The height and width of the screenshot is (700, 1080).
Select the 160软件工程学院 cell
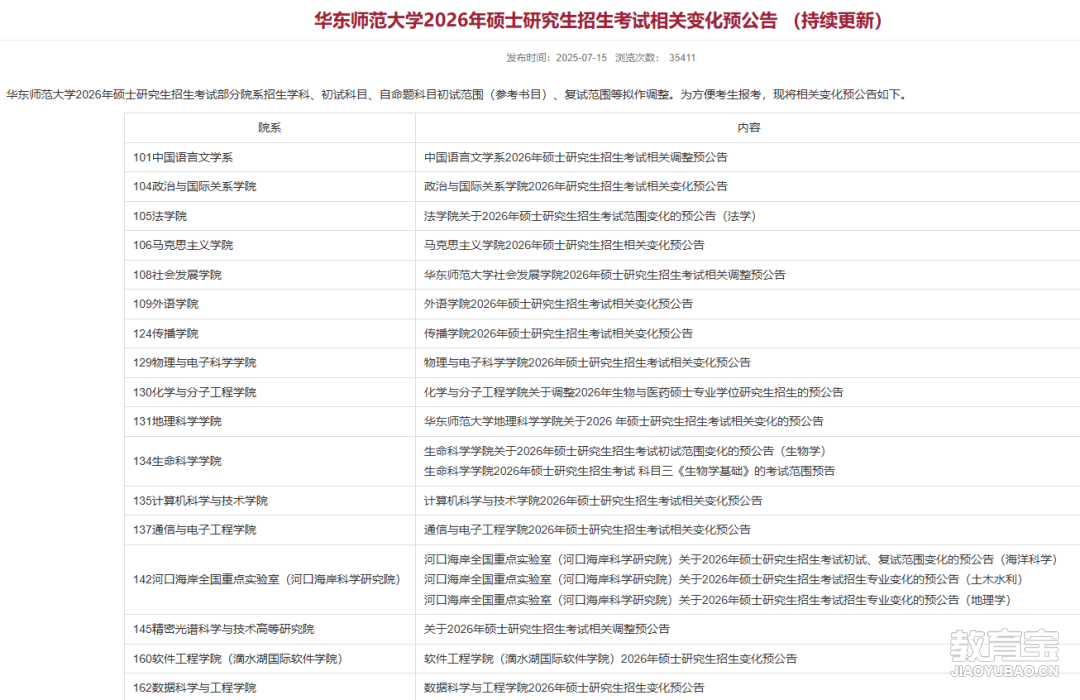269,658
